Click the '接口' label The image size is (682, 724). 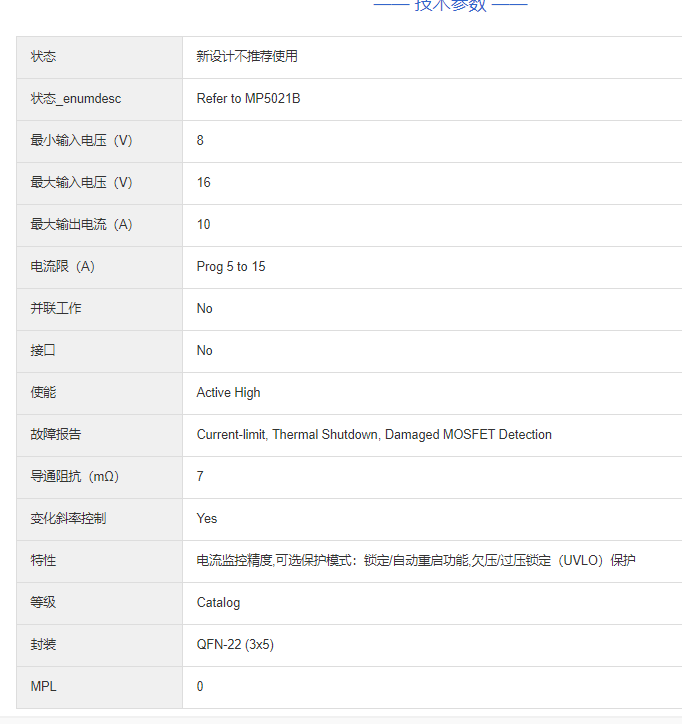43,350
